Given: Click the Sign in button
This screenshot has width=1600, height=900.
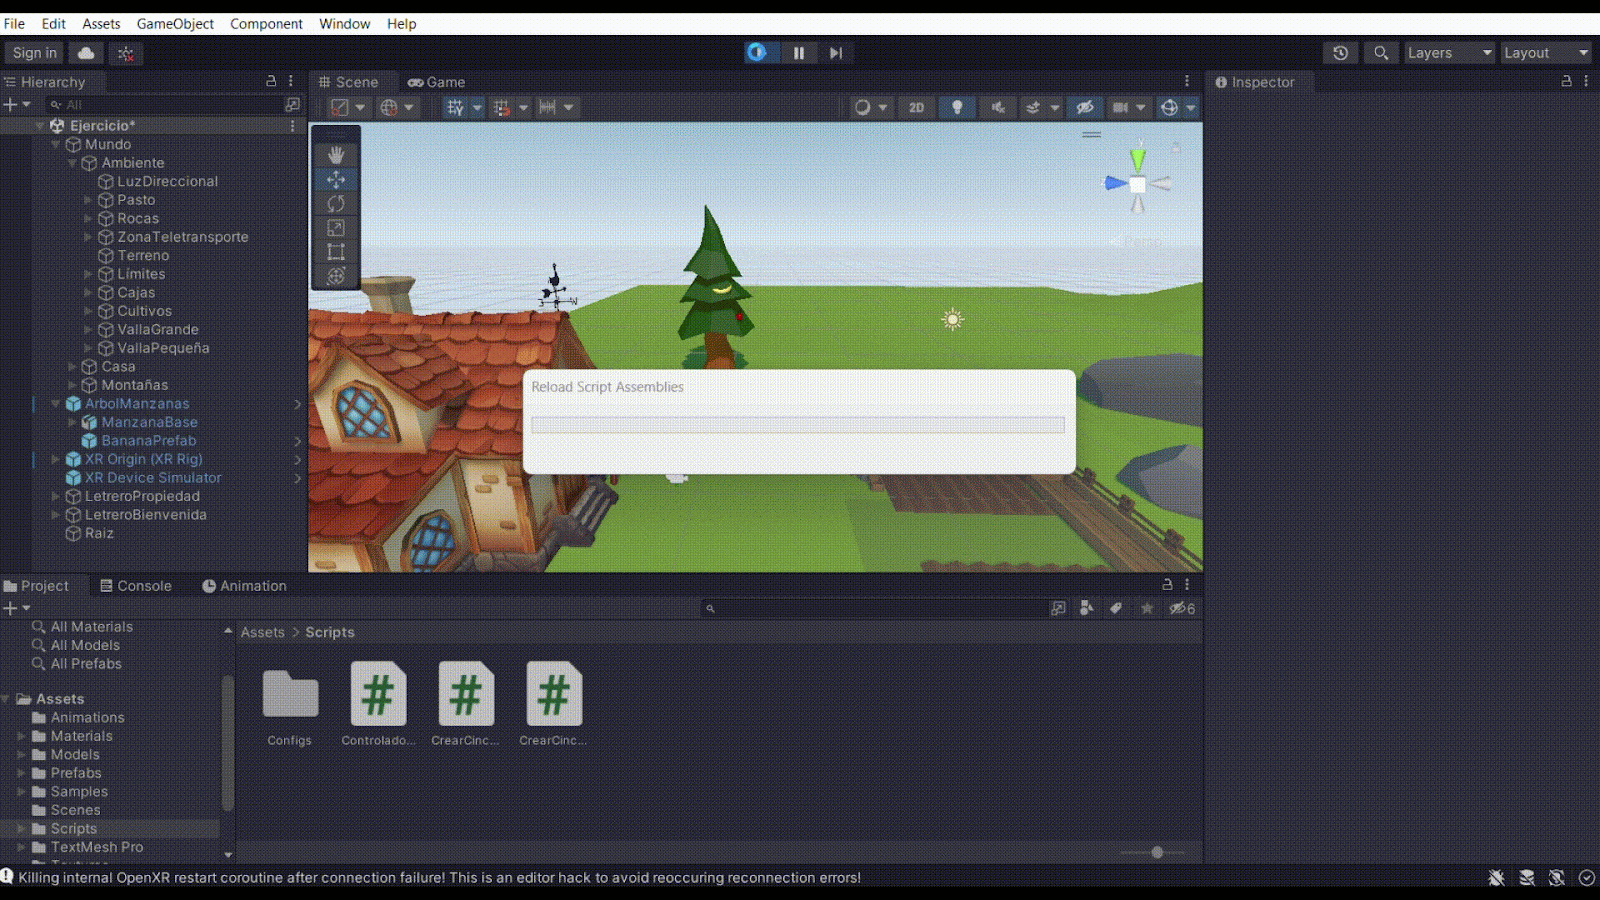Looking at the screenshot, I should coord(34,53).
